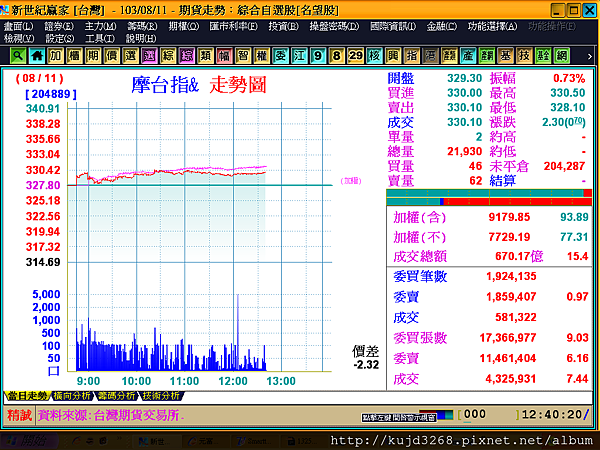
Task: Click the status bar clock 12:40:20
Action: [x=552, y=414]
